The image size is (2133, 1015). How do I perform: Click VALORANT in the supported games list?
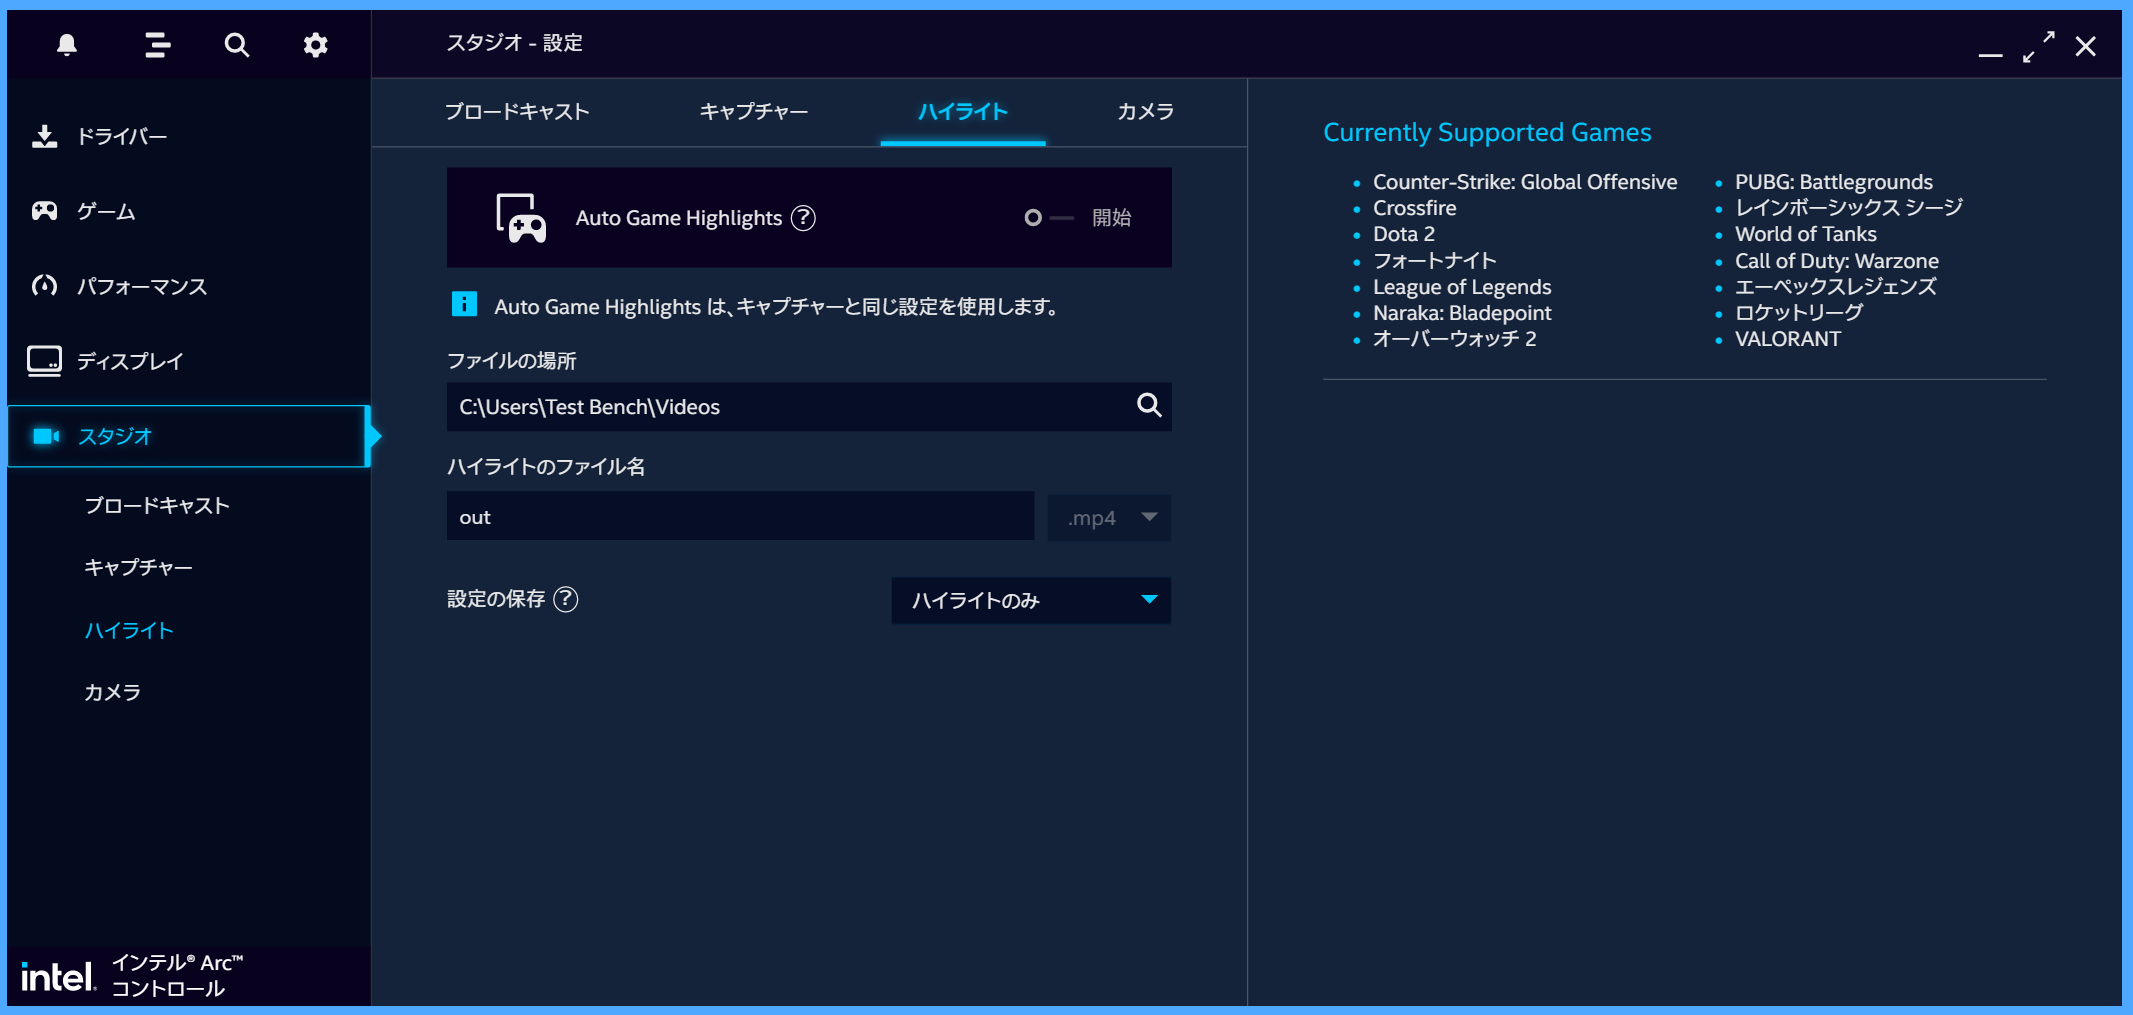(x=1788, y=339)
